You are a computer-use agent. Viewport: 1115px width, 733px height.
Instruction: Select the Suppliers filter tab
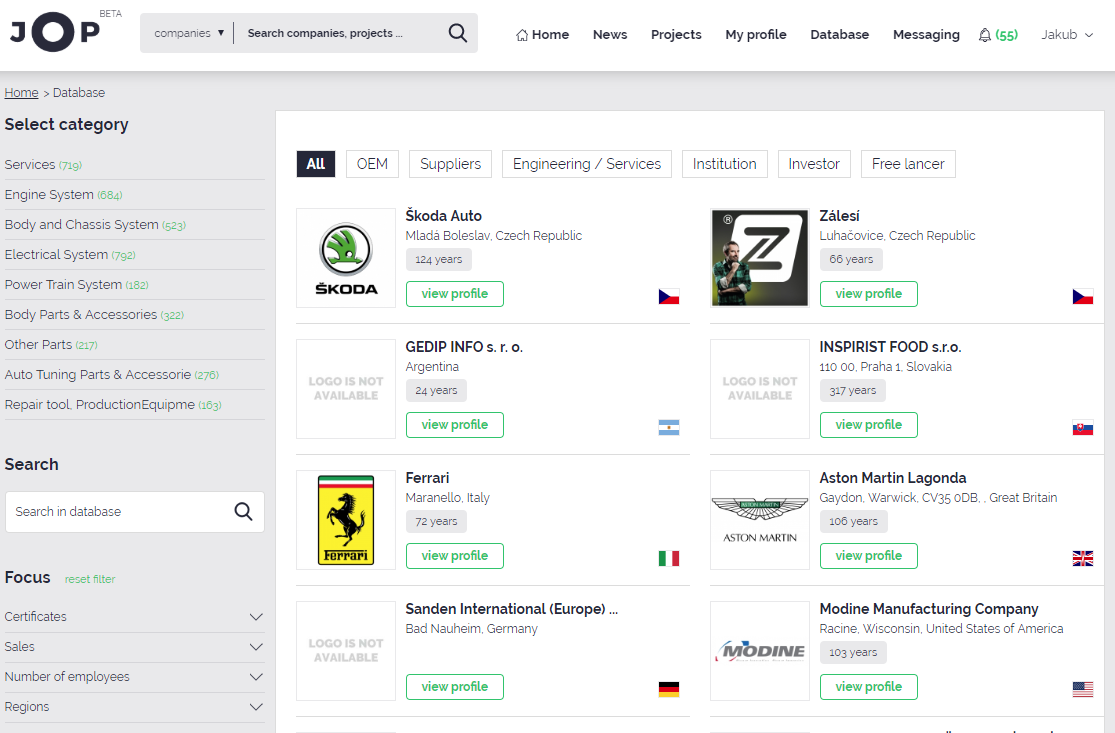(x=450, y=164)
